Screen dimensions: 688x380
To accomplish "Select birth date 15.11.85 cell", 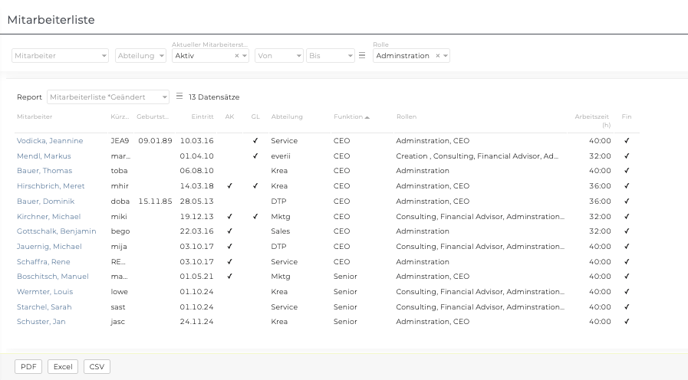I will (155, 201).
